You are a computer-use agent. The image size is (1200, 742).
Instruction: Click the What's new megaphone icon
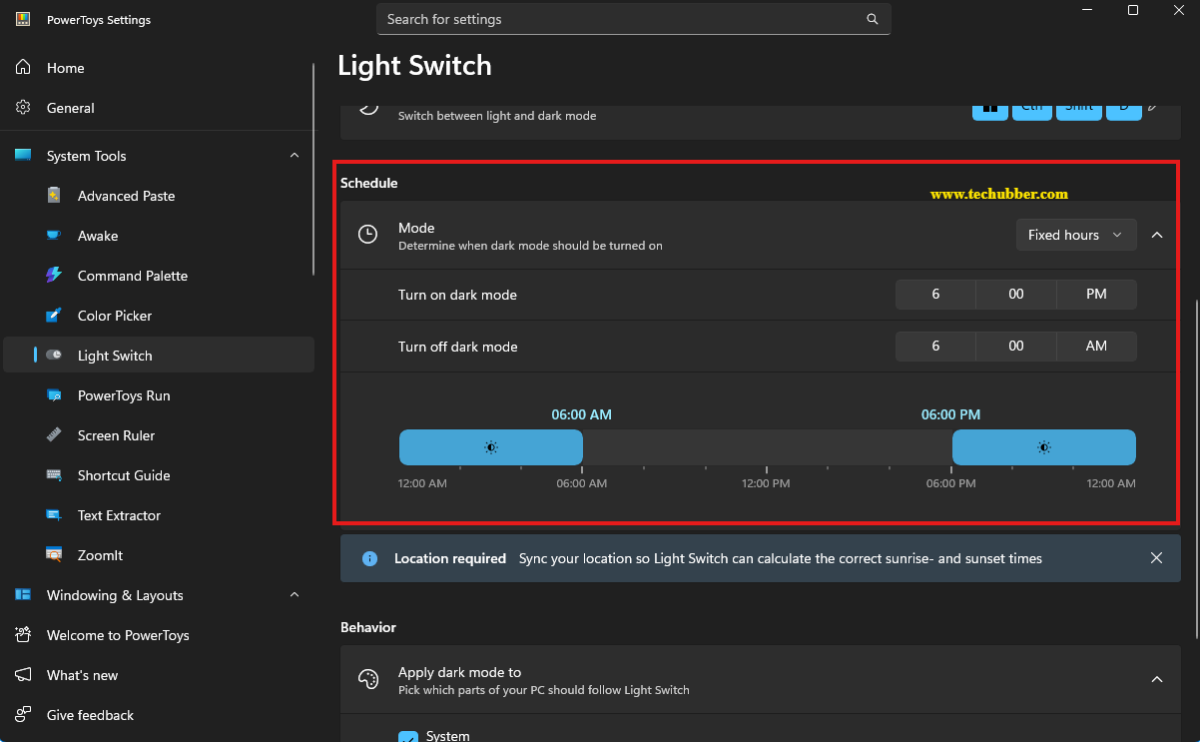[x=23, y=675]
